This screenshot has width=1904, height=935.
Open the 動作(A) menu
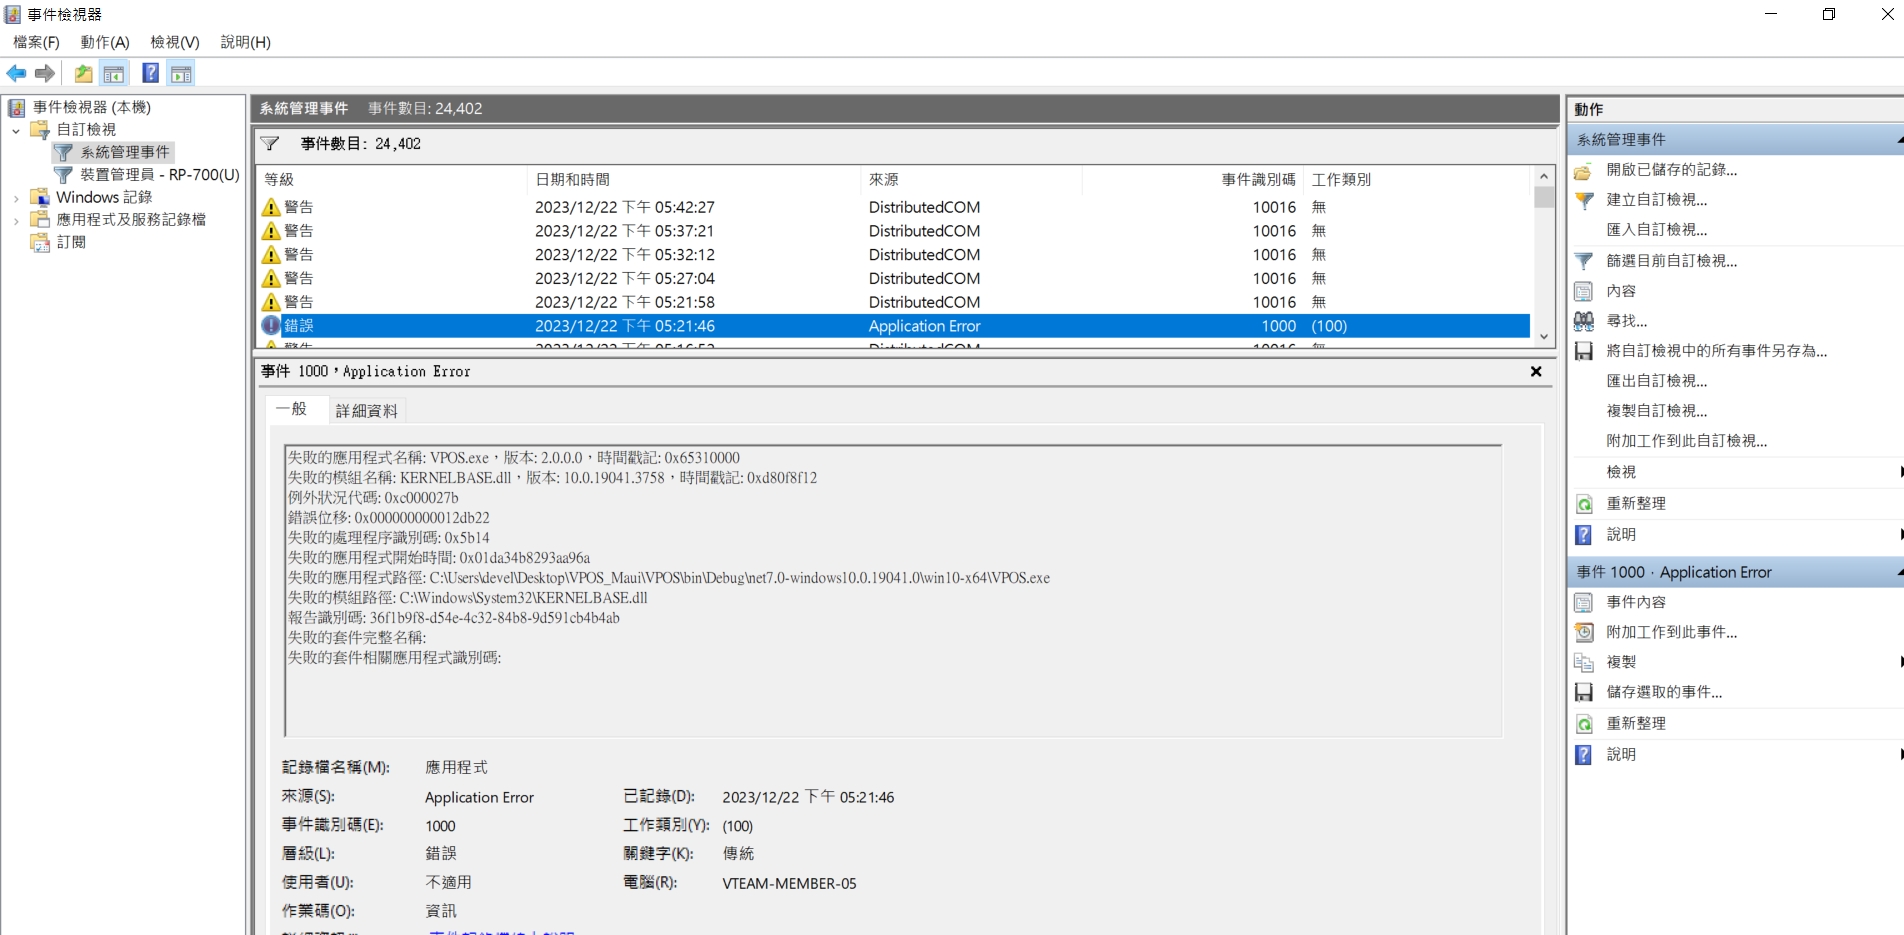pyautogui.click(x=105, y=42)
